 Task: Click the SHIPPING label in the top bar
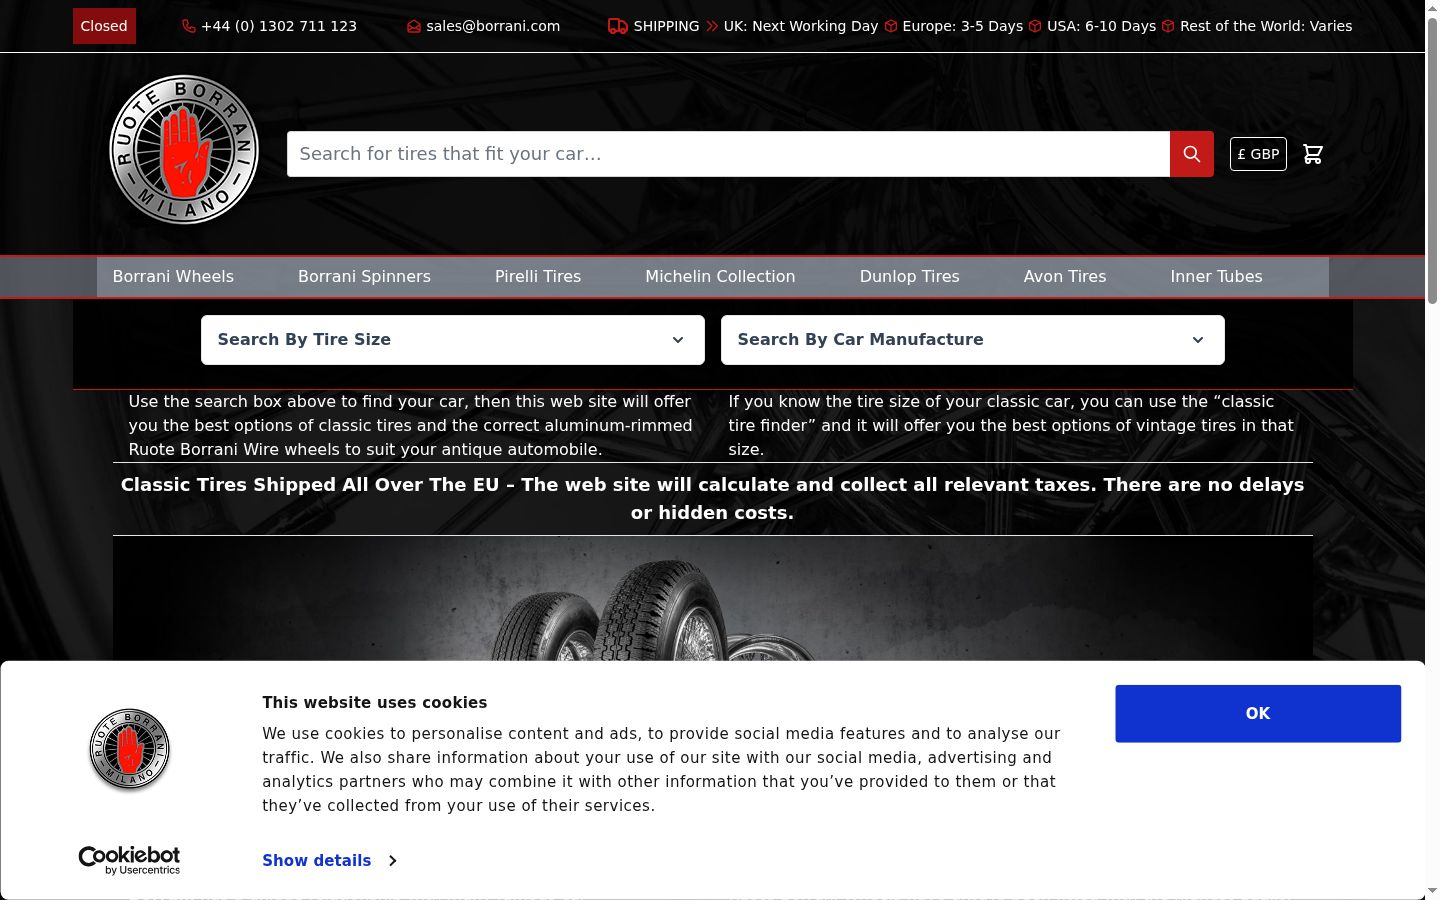[666, 26]
